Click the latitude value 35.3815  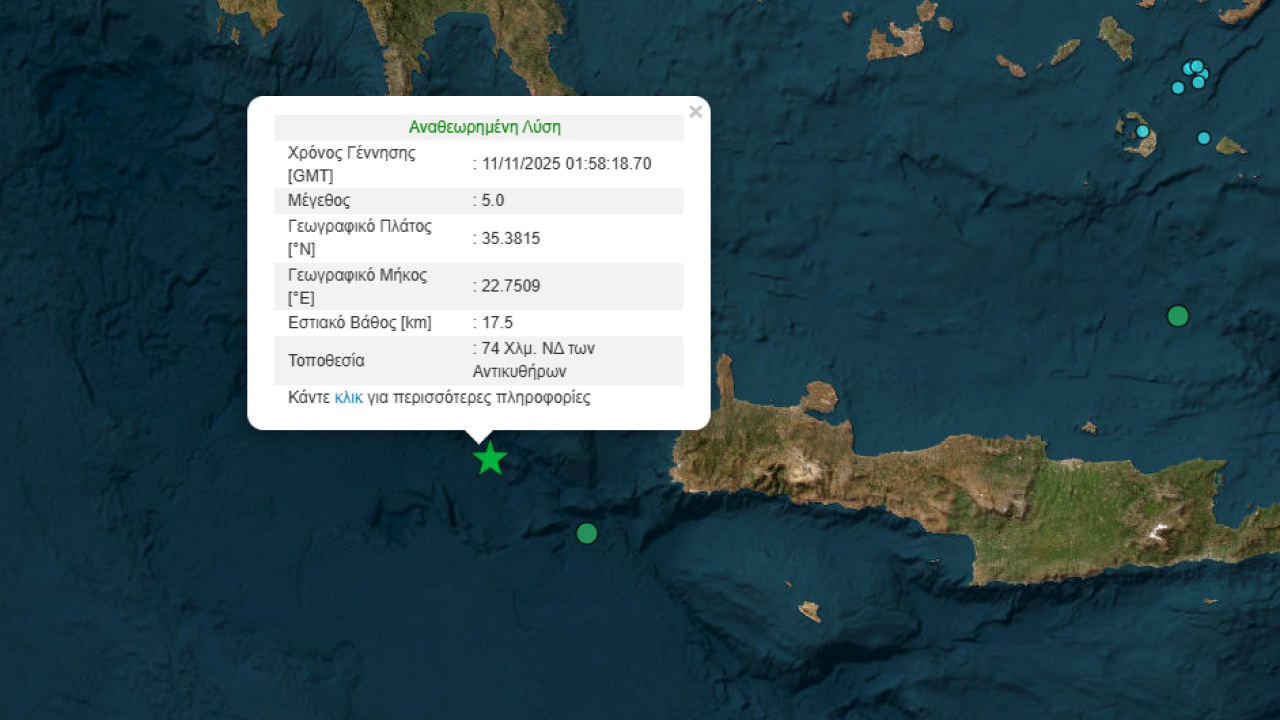510,238
